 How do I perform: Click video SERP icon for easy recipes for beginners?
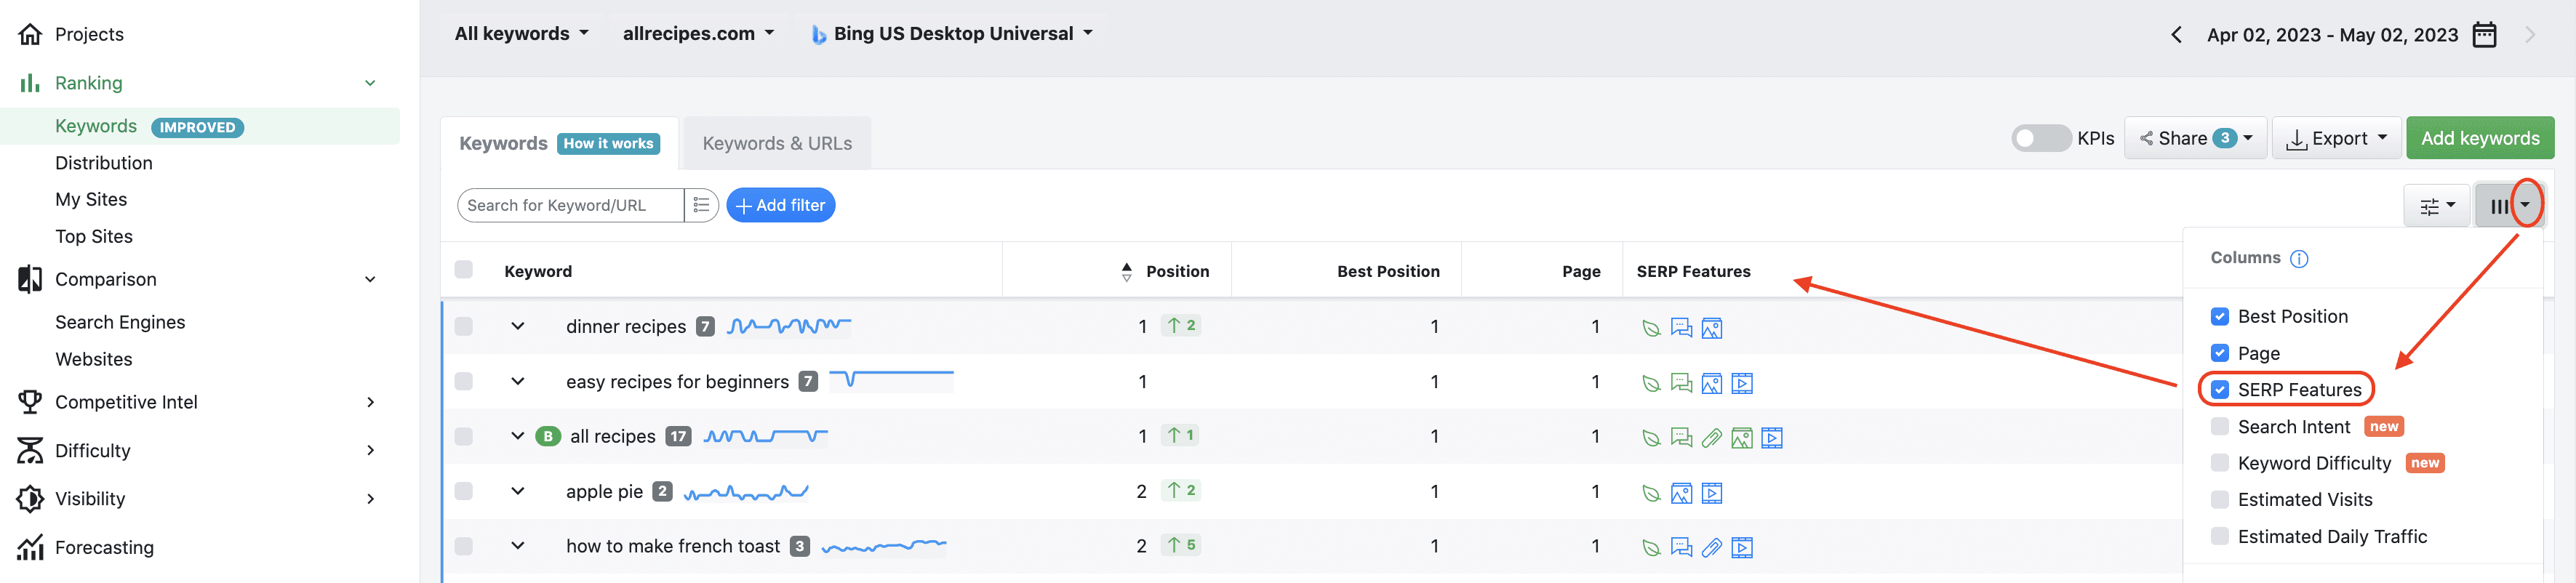1741,383
